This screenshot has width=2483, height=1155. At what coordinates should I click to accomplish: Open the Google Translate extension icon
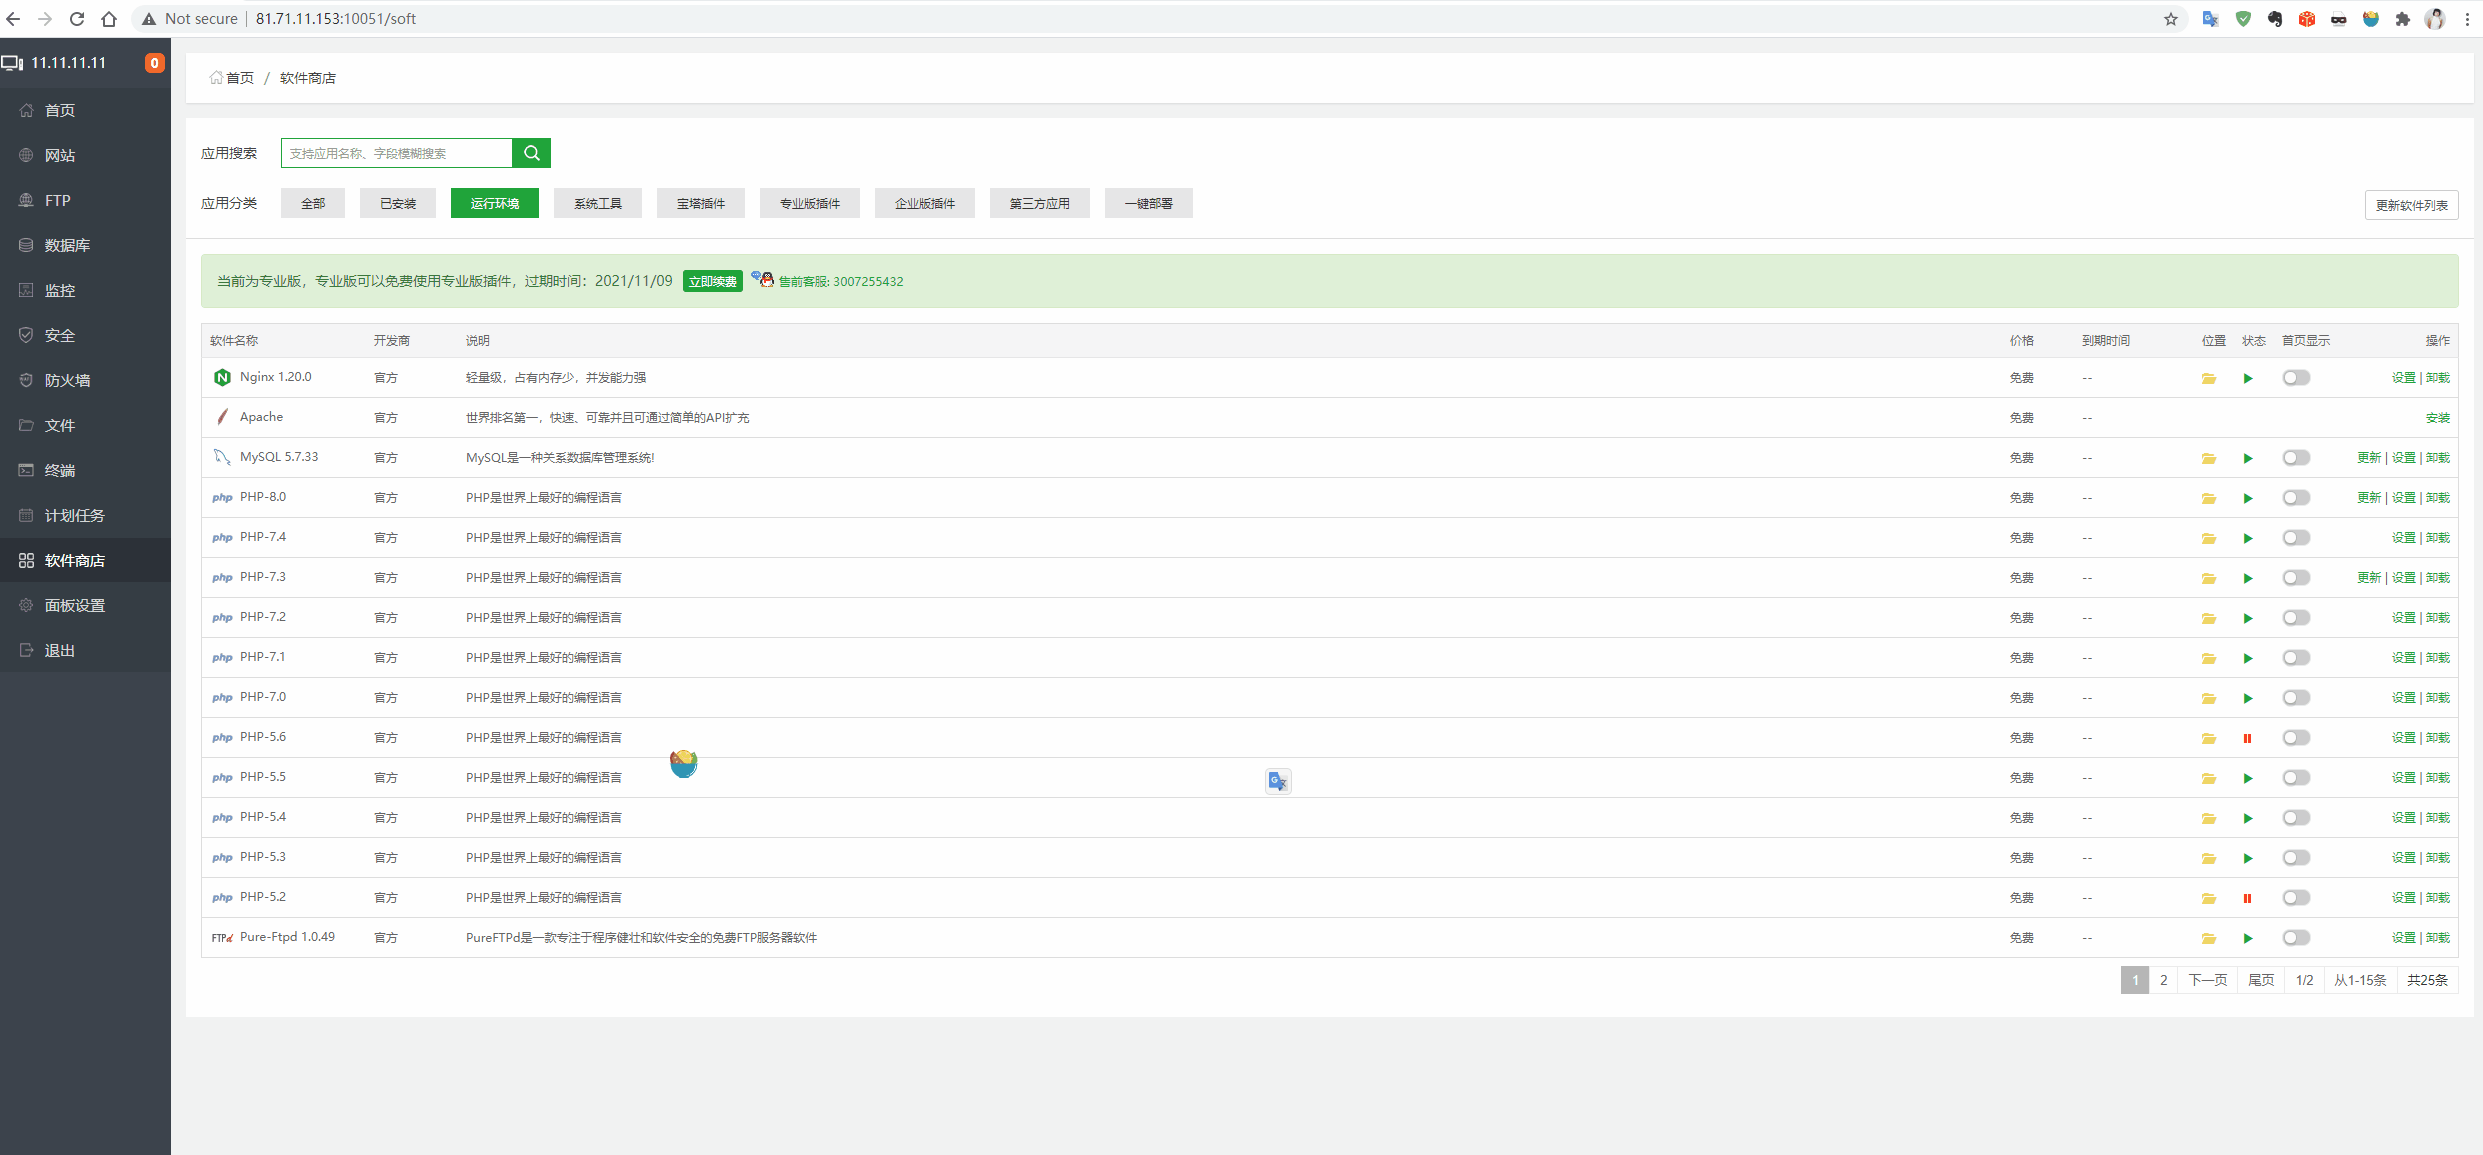[x=2211, y=19]
